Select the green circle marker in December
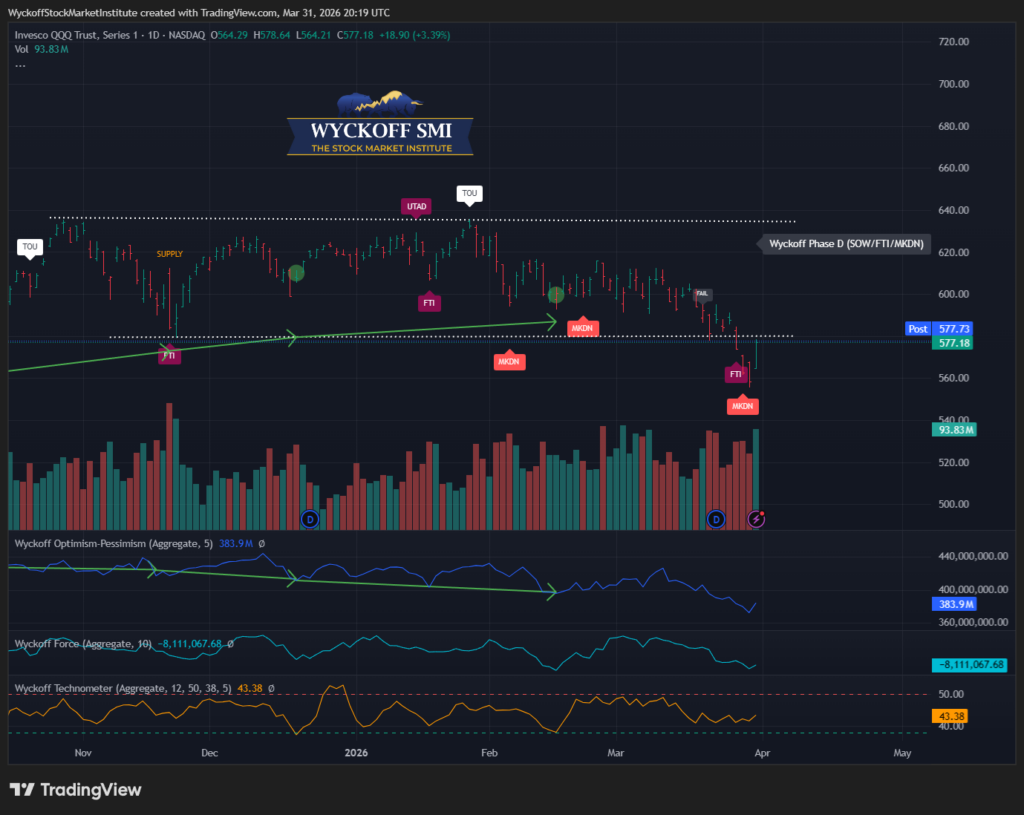The width and height of the screenshot is (1024, 815). [296, 273]
